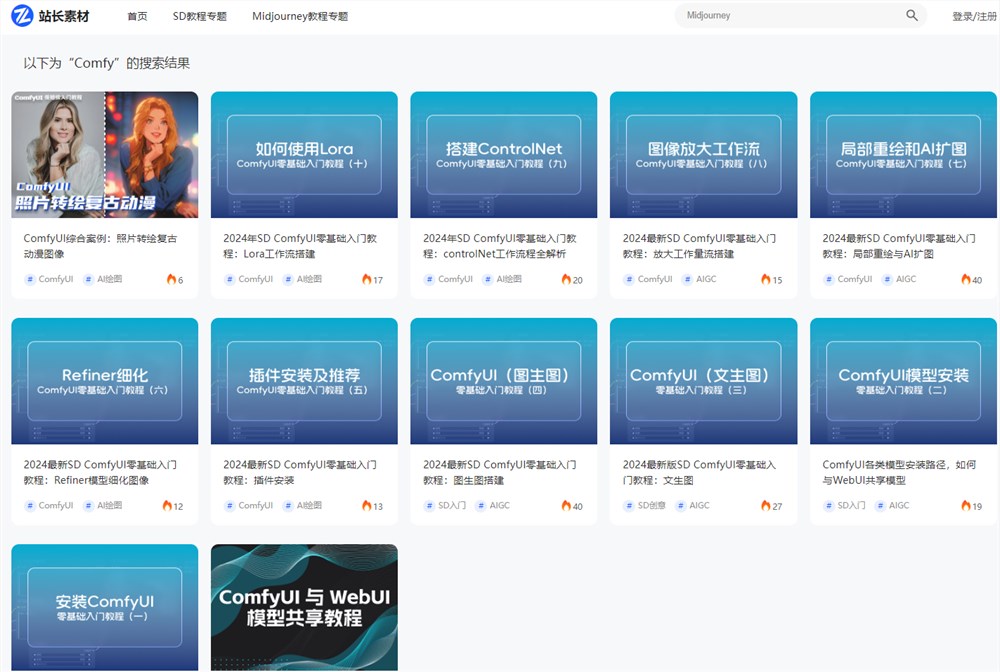The image size is (1000, 672).
Task: Click AIGC tag on 局部重绘 card
Action: click(x=899, y=279)
